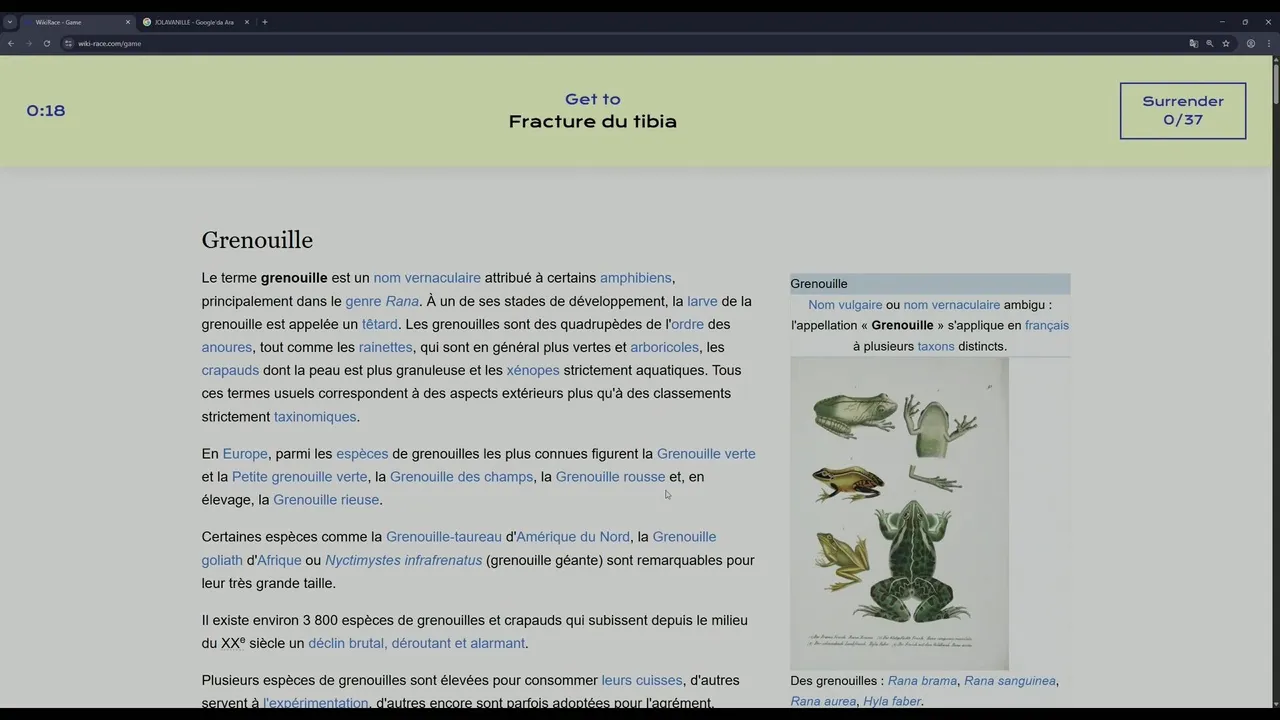This screenshot has height=720, width=1280.
Task: Reload the wiki-race page
Action: click(47, 43)
